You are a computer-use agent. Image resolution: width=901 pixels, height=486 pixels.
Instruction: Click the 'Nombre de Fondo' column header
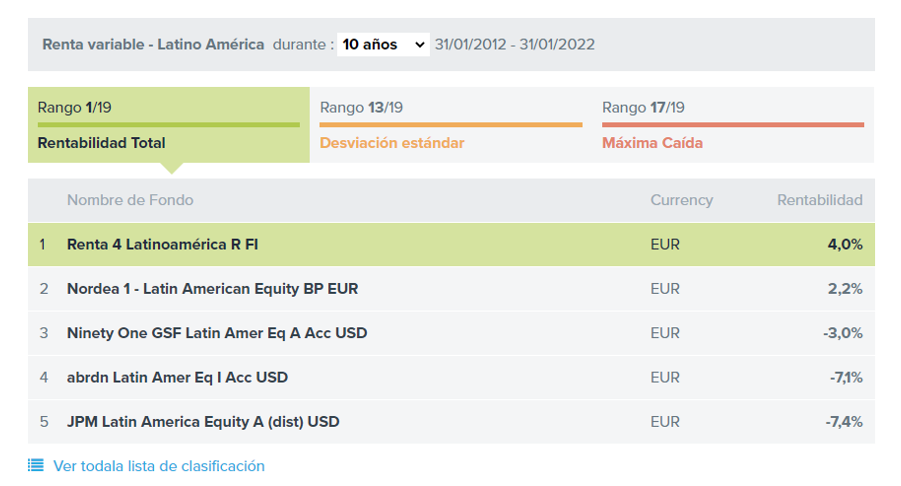(130, 200)
